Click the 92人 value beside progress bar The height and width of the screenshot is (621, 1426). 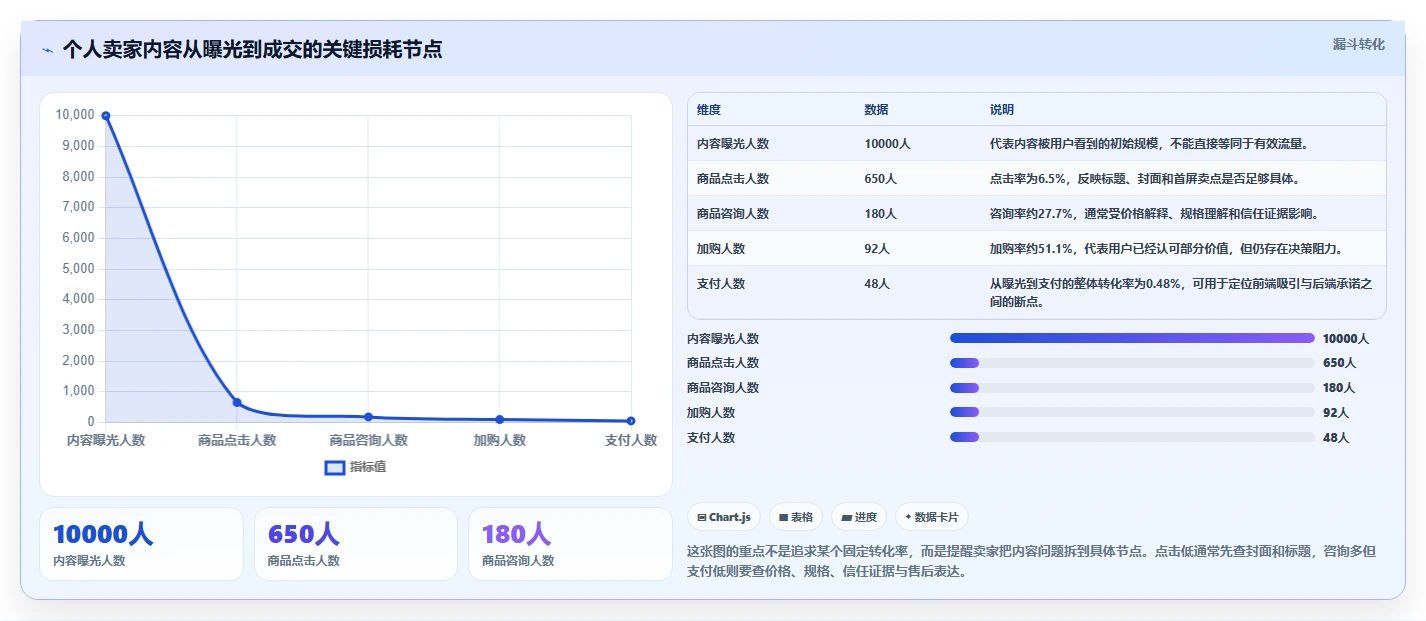[x=1335, y=412]
